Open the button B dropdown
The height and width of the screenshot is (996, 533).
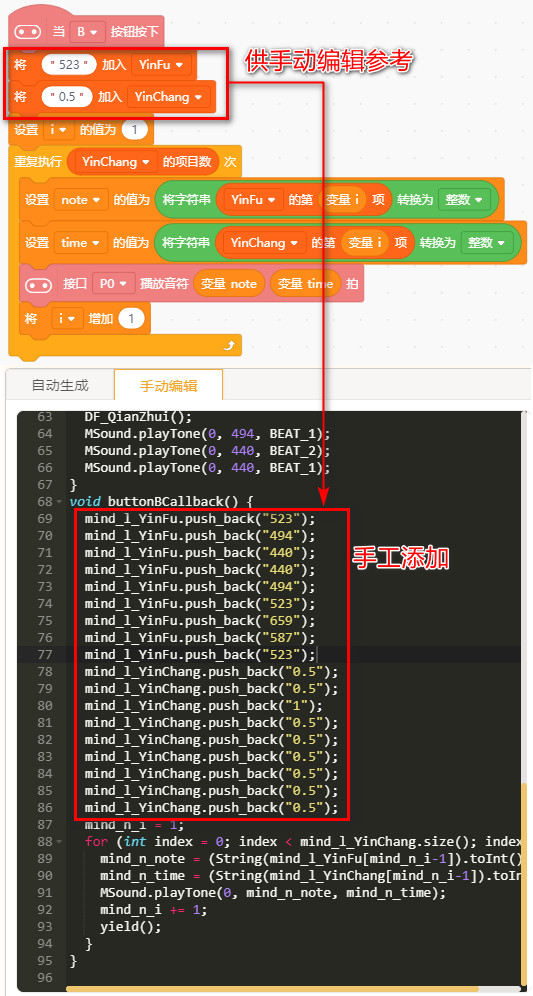88,31
